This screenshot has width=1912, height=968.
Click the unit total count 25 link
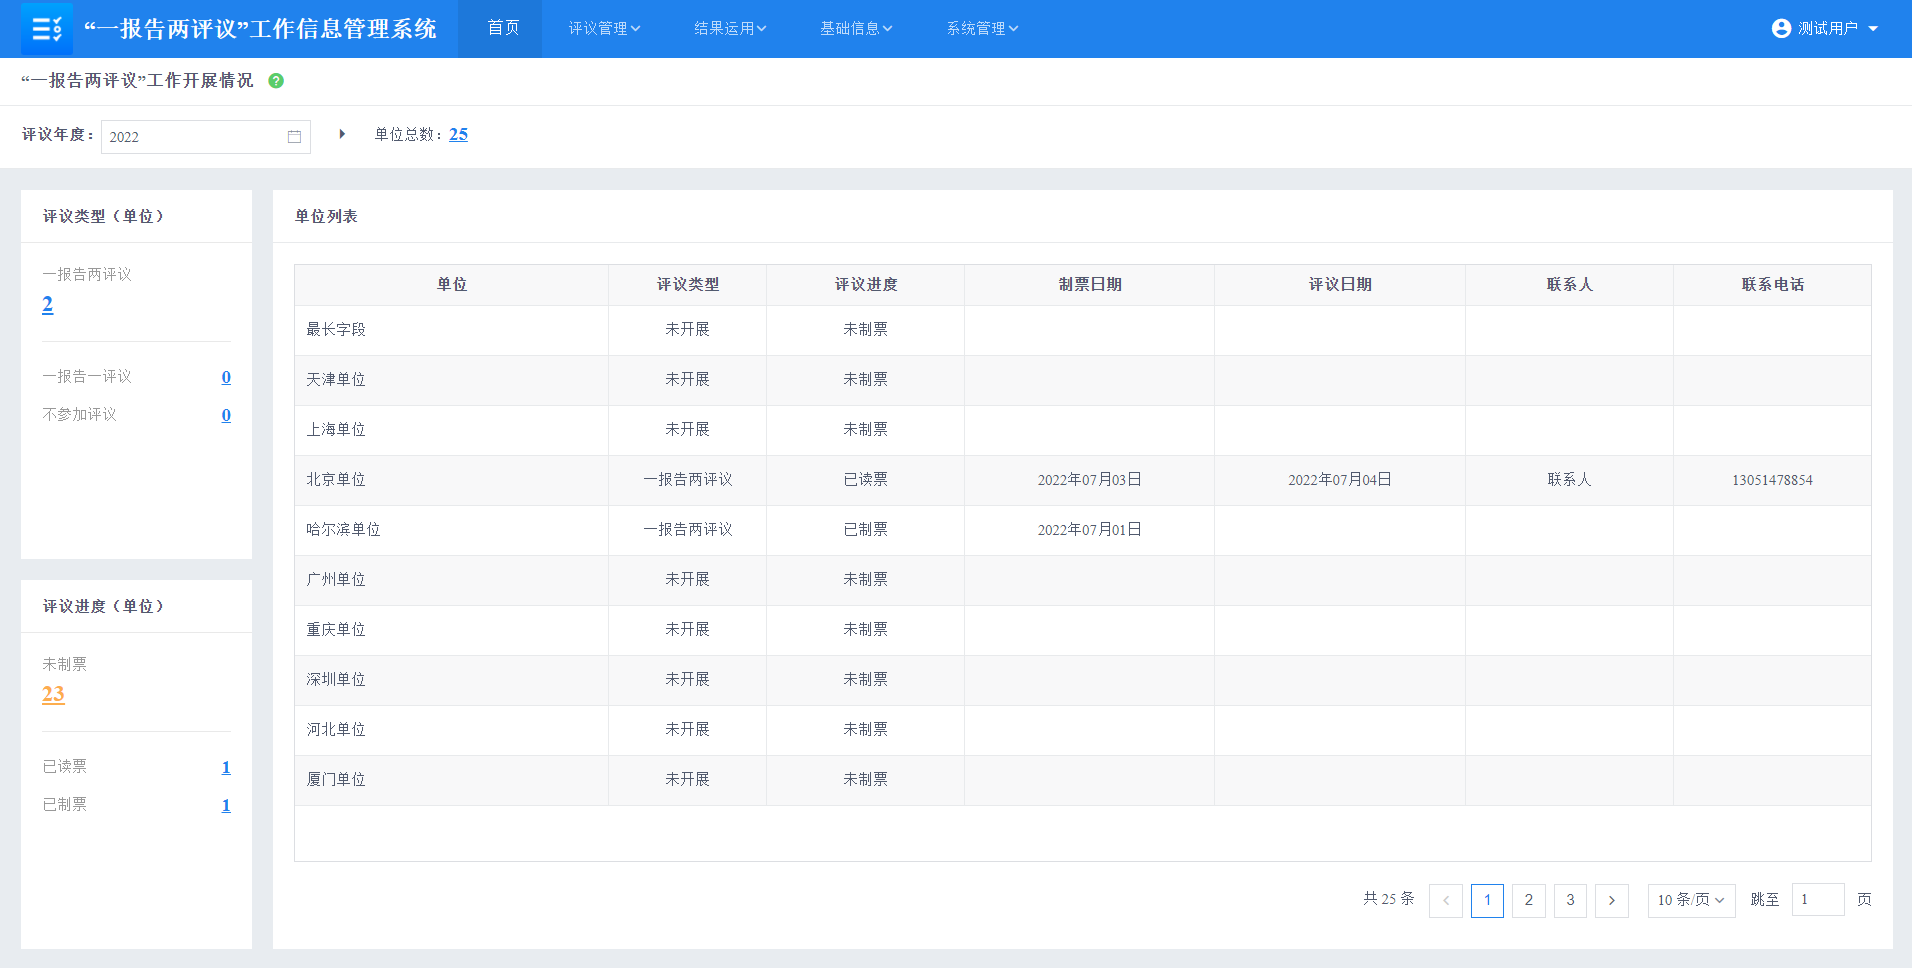coord(458,134)
